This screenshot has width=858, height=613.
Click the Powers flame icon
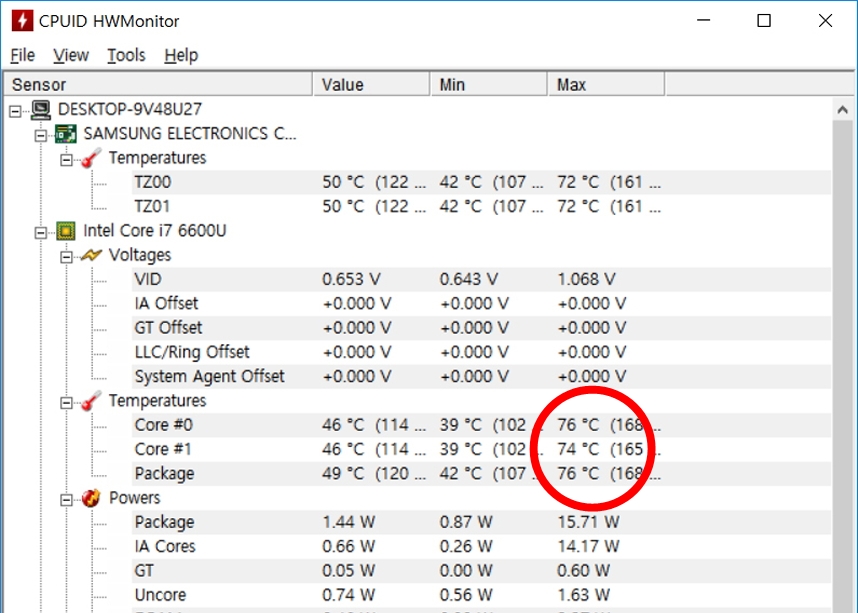(x=91, y=498)
